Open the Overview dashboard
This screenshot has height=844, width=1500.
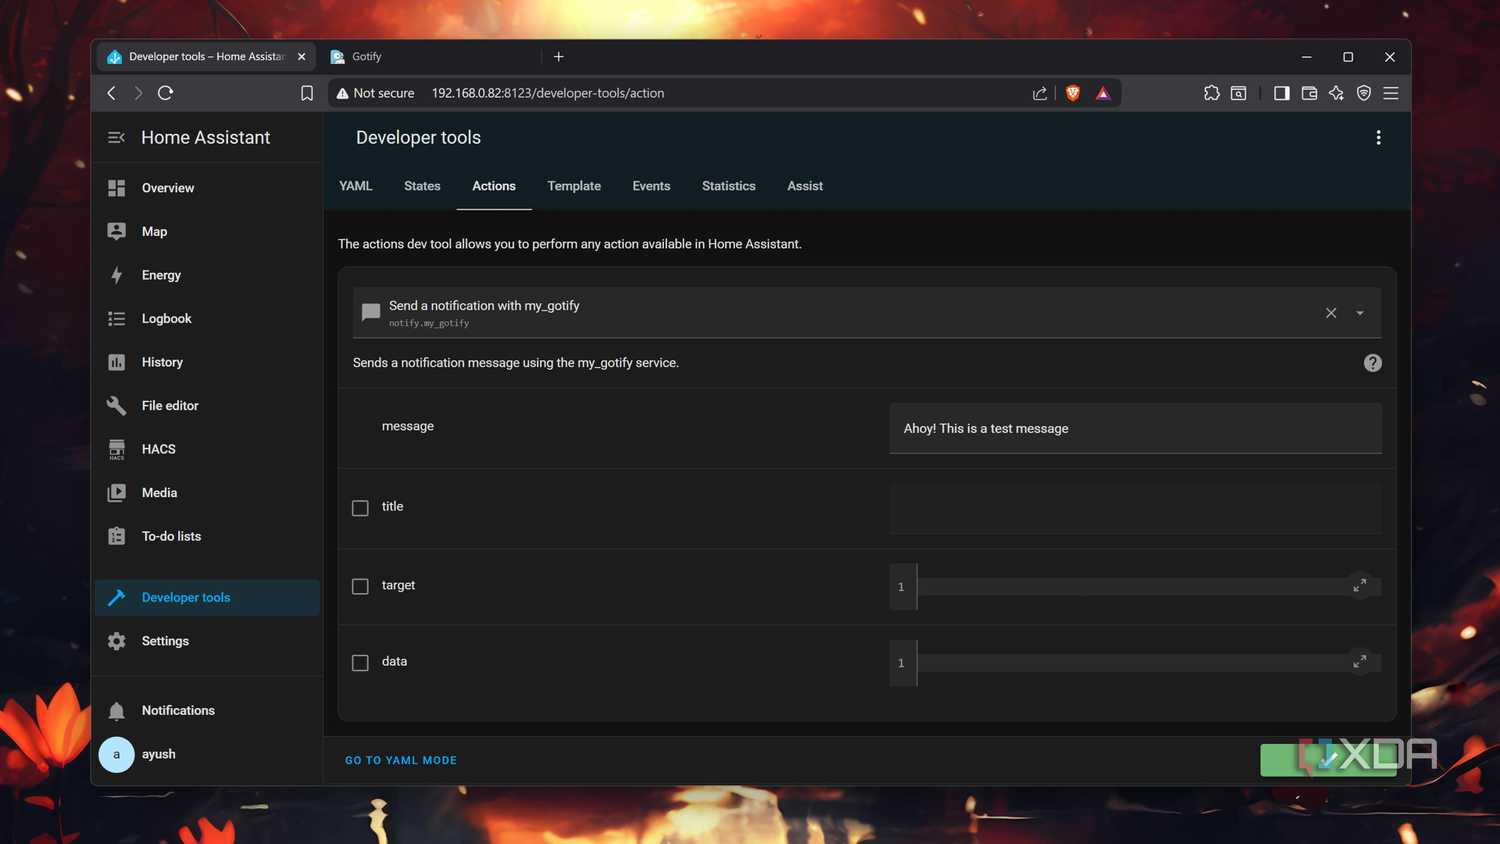tap(207, 188)
